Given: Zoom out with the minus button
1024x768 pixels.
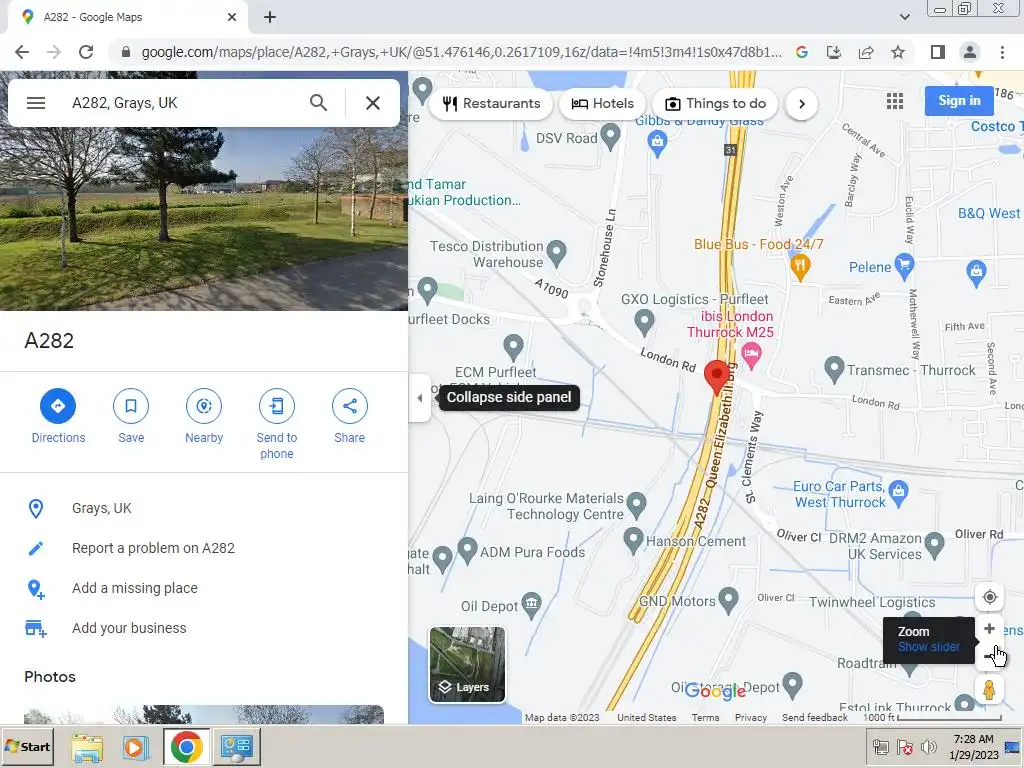Looking at the screenshot, I should click(x=989, y=656).
